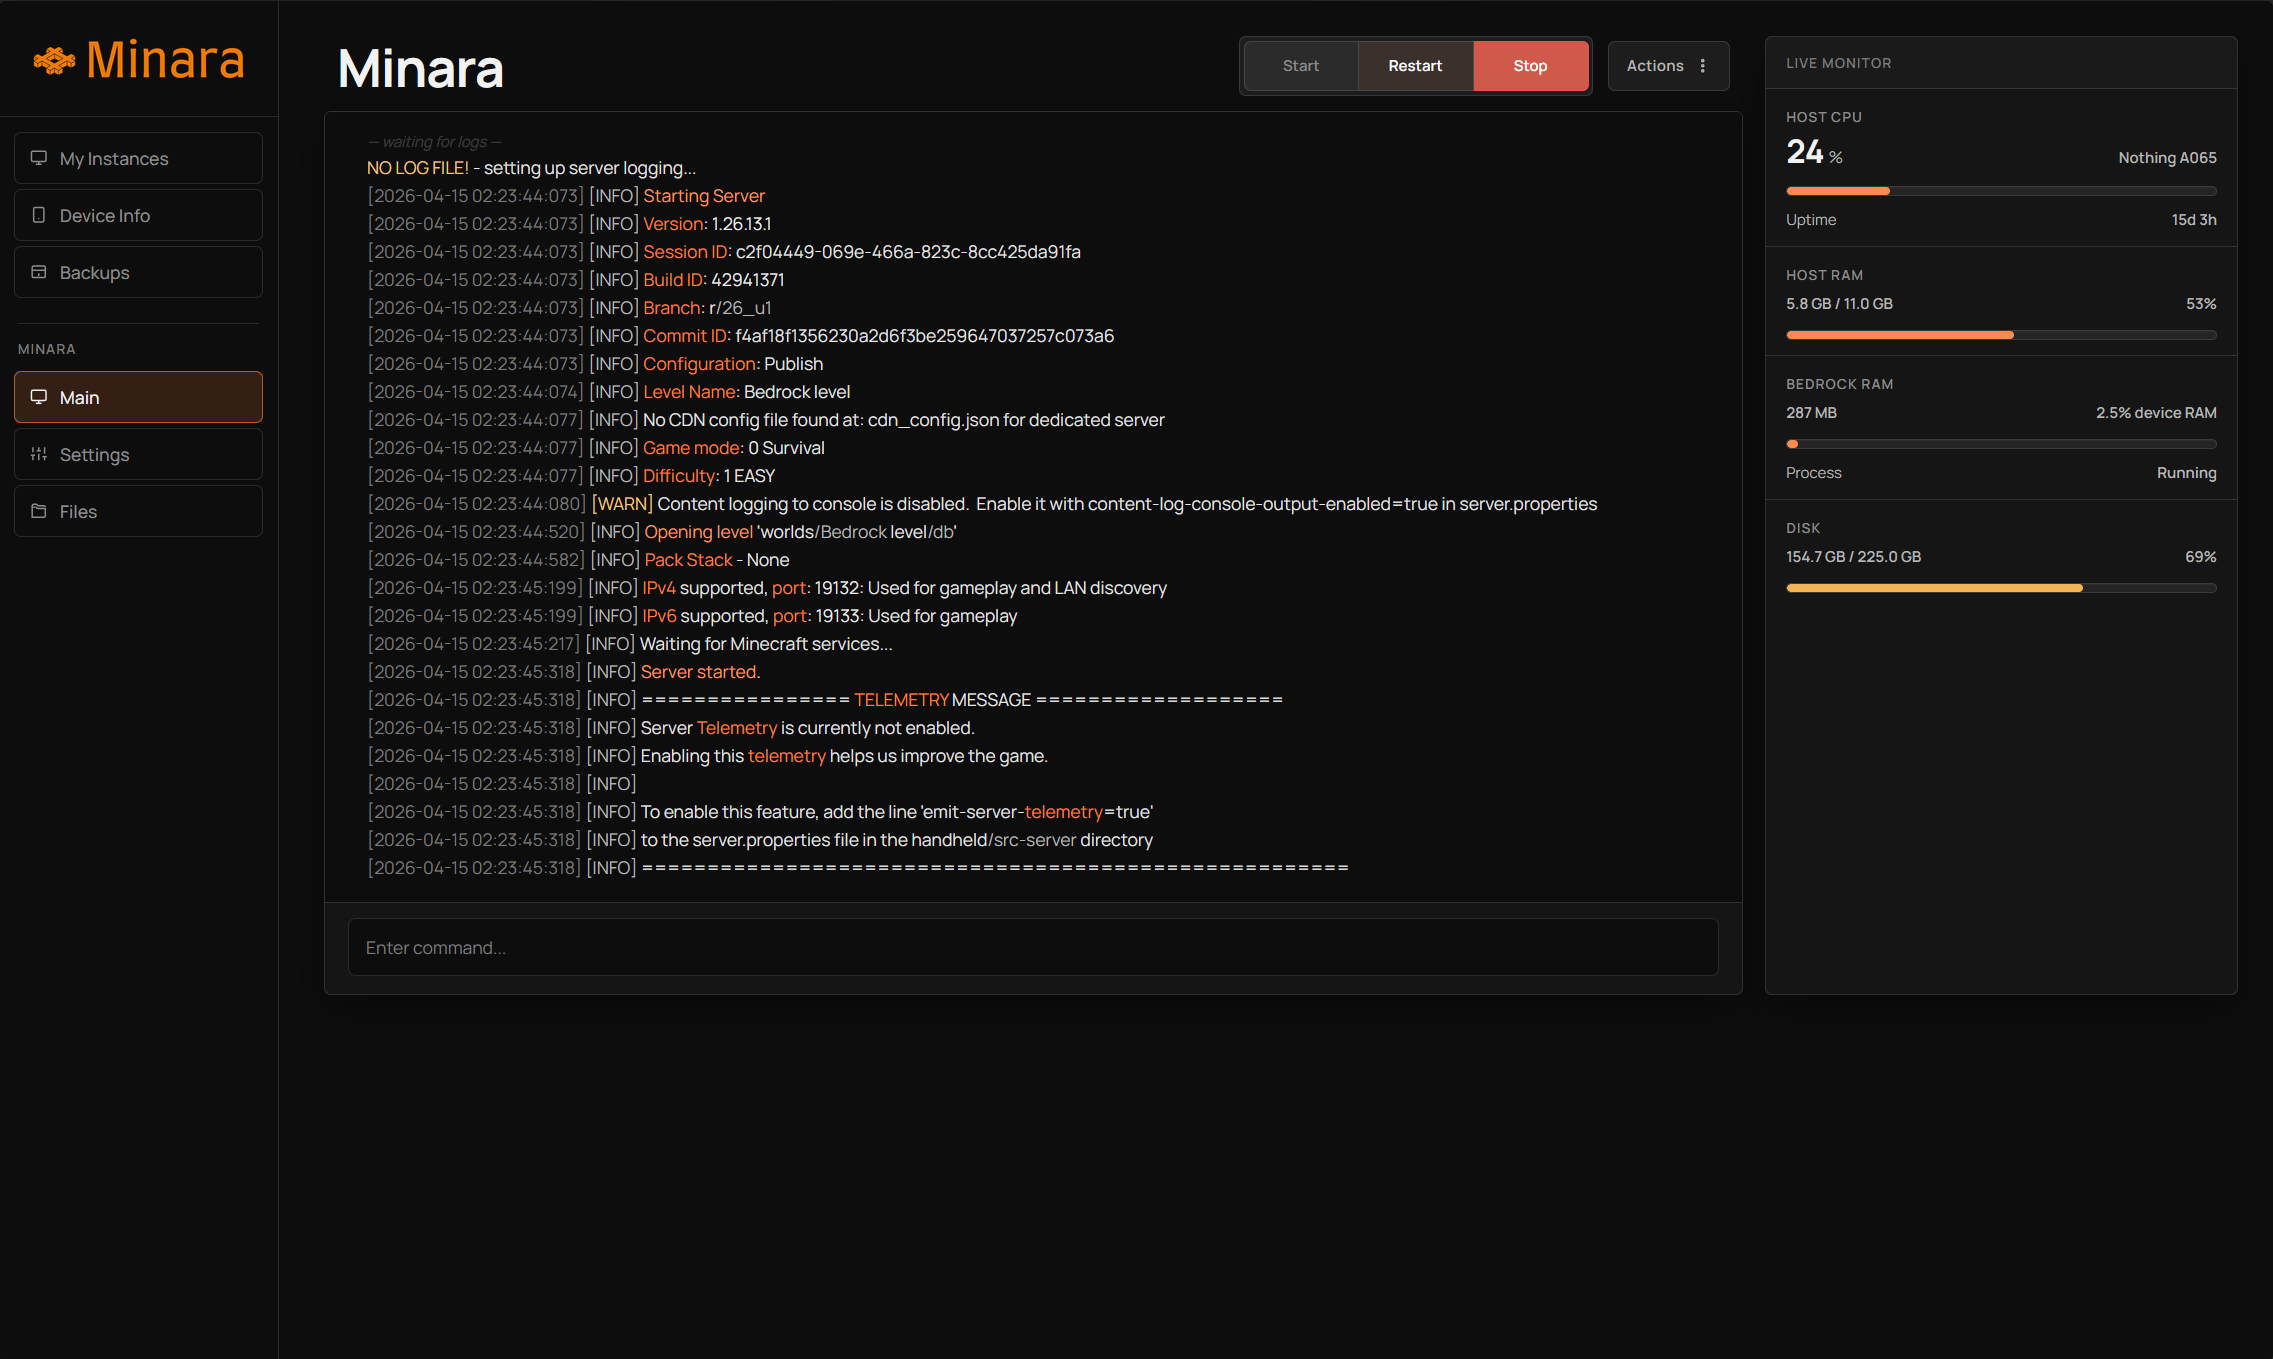2273x1359 pixels.
Task: Click the Opening level log line
Action: [x=662, y=532]
